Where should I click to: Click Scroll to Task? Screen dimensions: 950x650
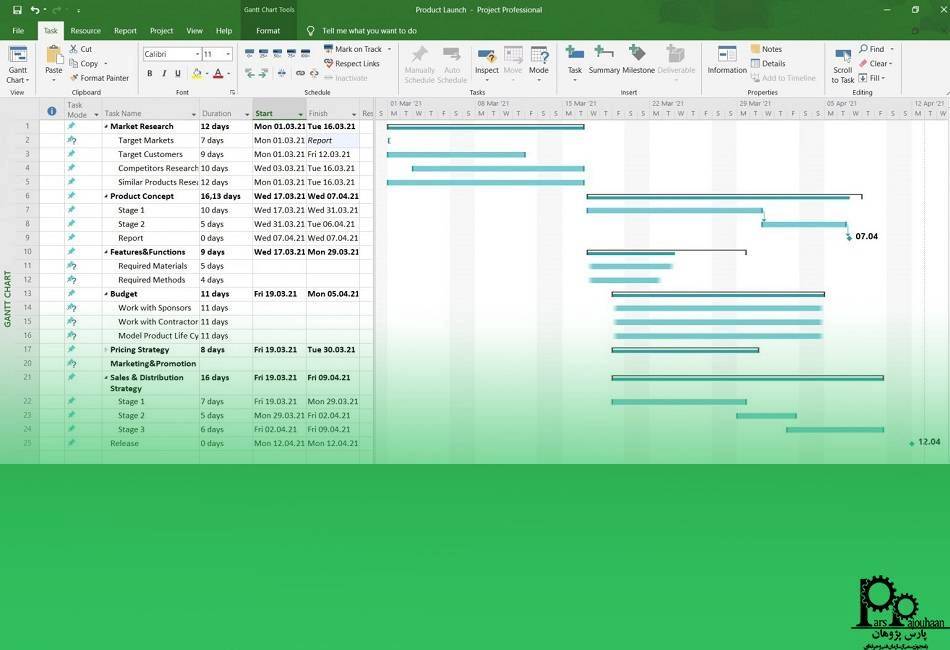pos(843,65)
